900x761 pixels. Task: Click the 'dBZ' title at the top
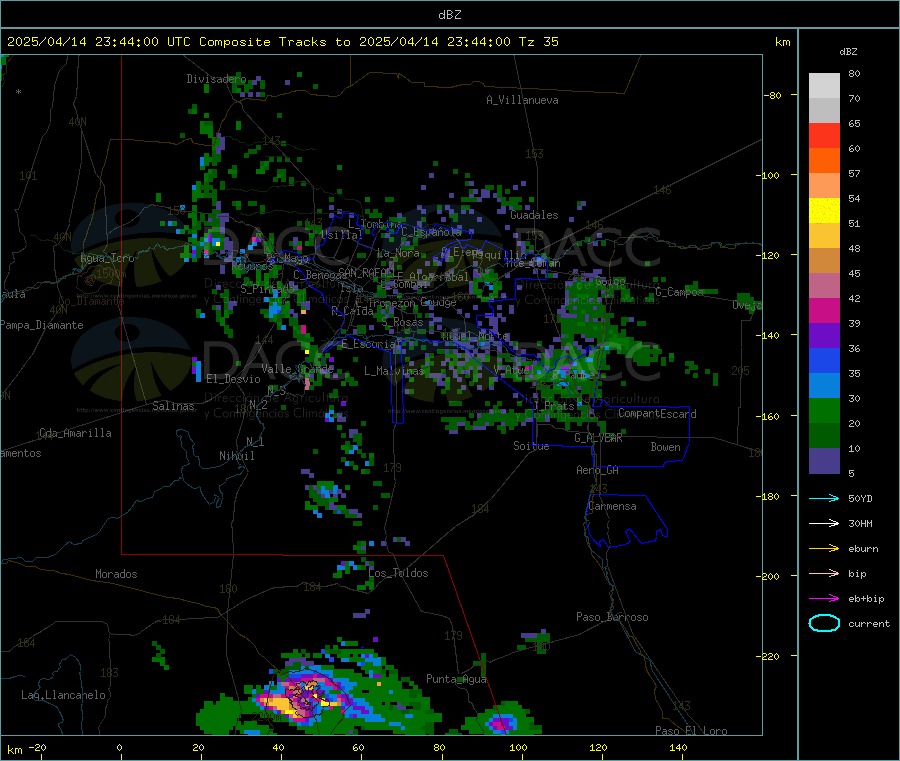(x=449, y=14)
